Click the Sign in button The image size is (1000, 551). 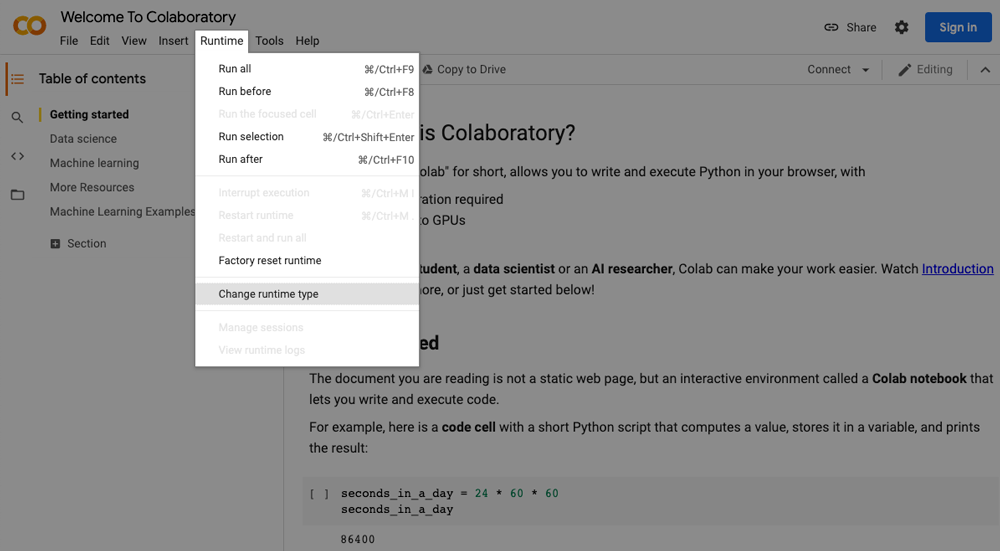tap(958, 27)
